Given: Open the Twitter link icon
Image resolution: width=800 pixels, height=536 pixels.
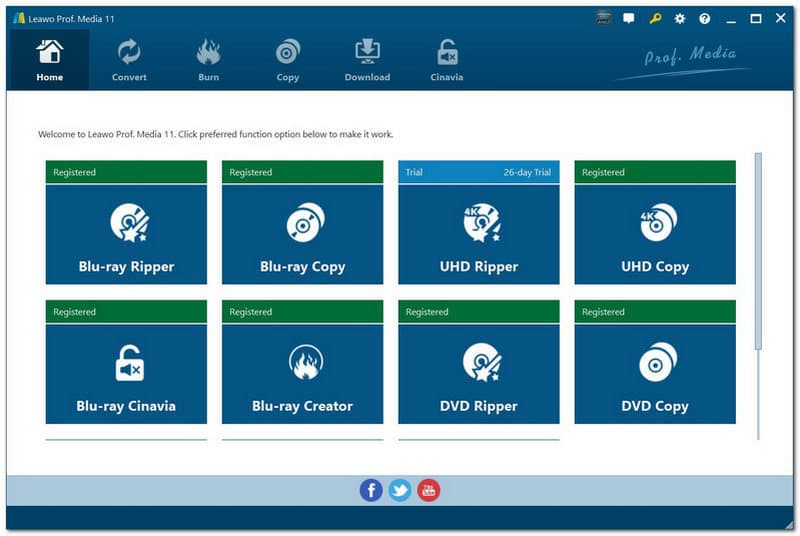Looking at the screenshot, I should pyautogui.click(x=400, y=490).
